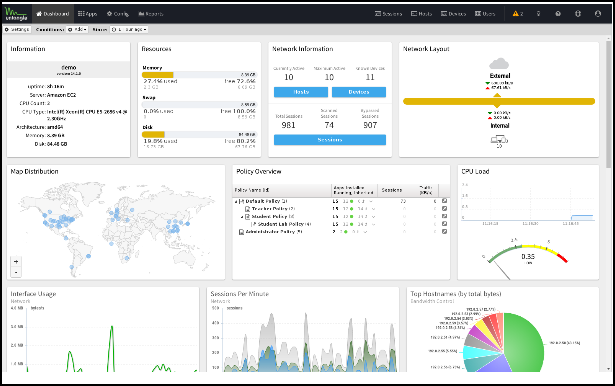The width and height of the screenshot is (615, 386).
Task: Click the External cloud icon in Network Layout
Action: tap(499, 64)
